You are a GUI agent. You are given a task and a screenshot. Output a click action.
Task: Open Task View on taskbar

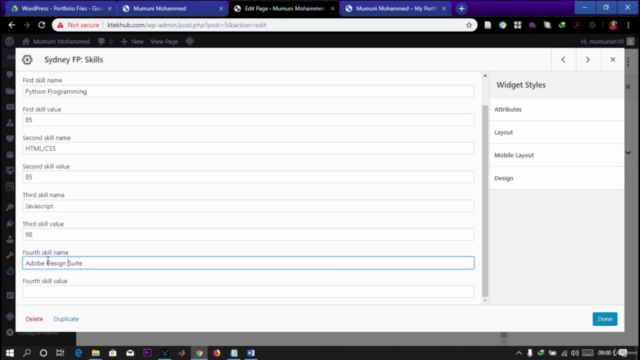coord(60,353)
